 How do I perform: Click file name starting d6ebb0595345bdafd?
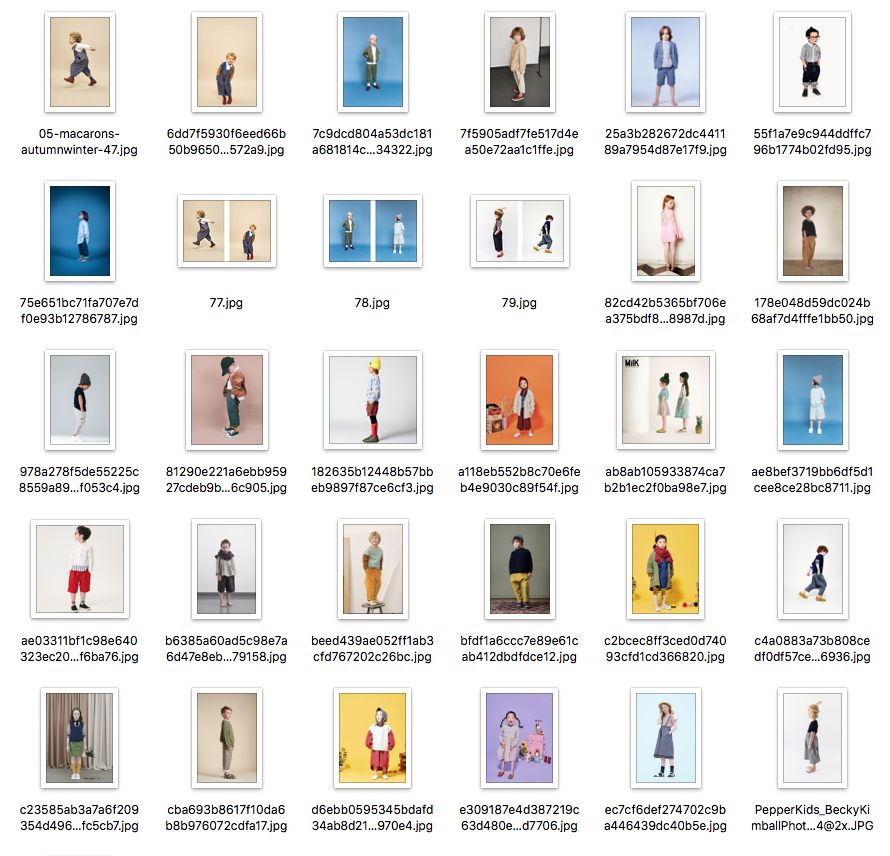372,817
